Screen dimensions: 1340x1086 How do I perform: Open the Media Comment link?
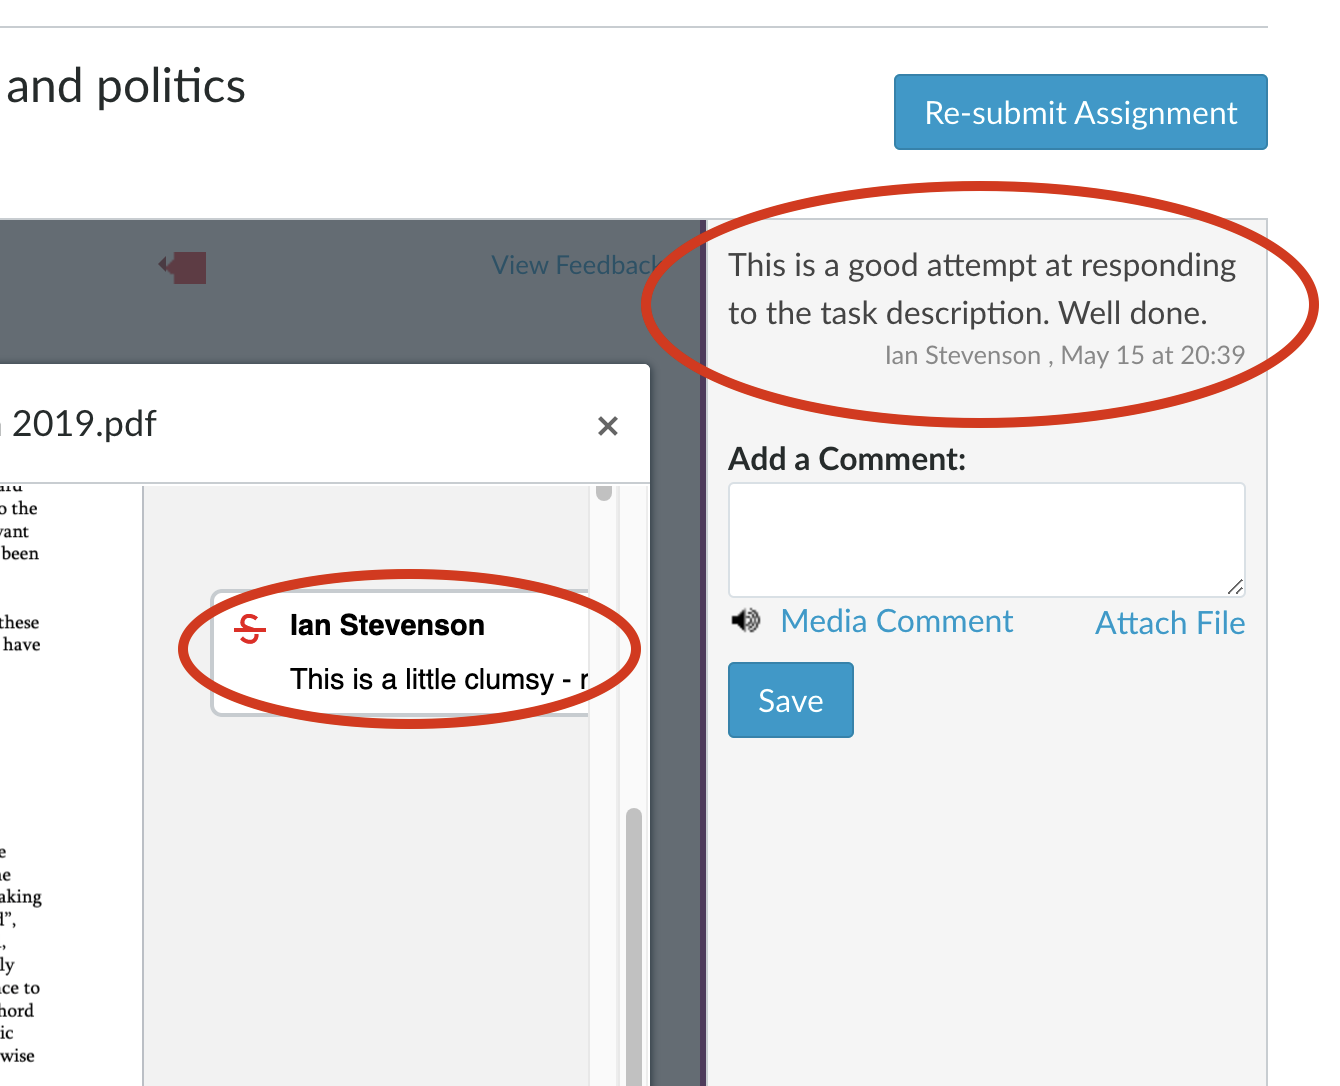click(x=896, y=621)
